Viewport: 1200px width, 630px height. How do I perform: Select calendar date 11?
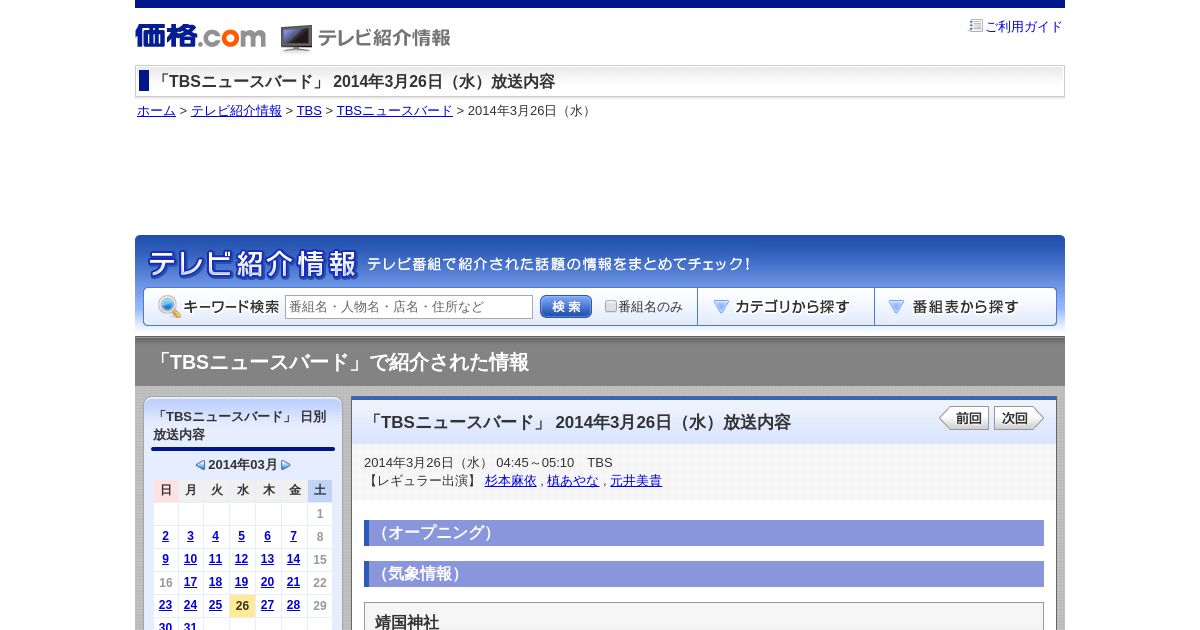point(215,559)
